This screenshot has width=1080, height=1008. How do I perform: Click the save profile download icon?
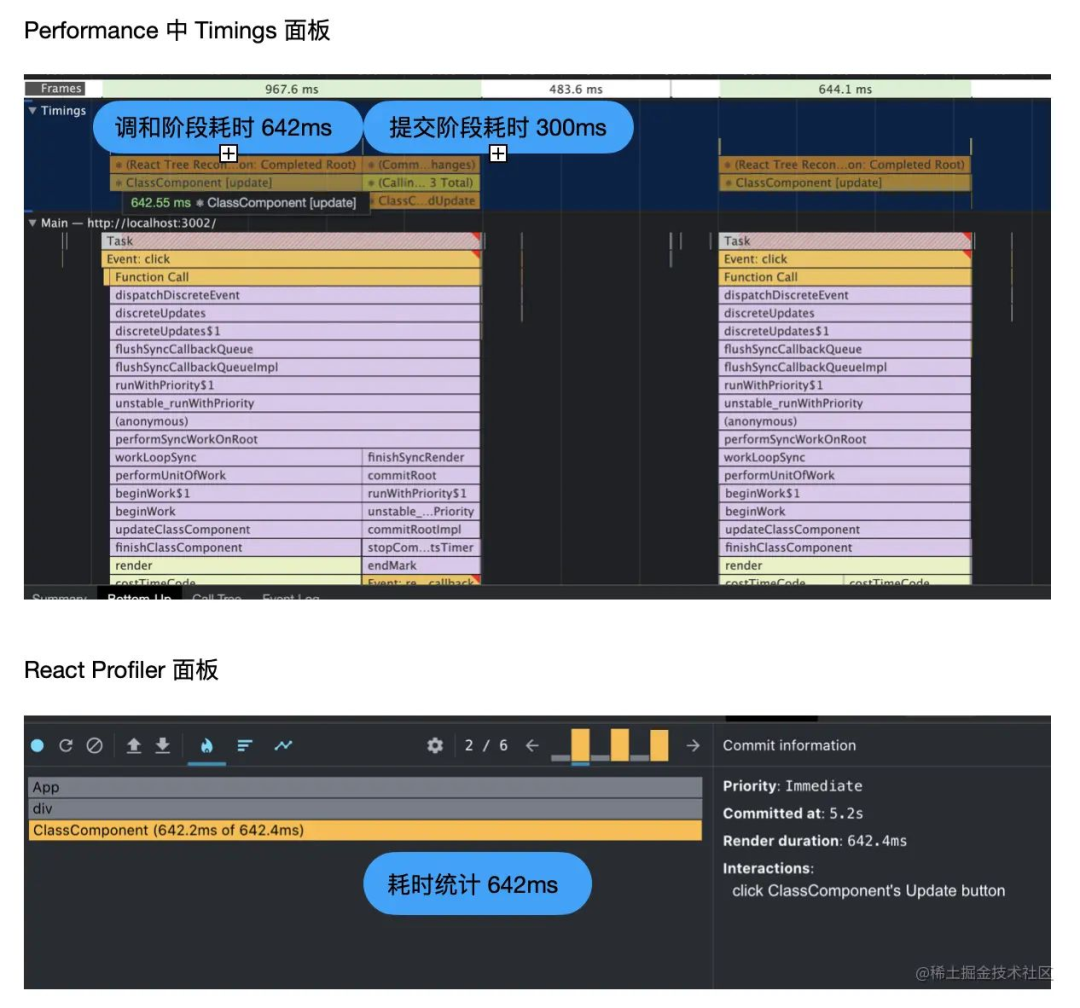(x=163, y=745)
